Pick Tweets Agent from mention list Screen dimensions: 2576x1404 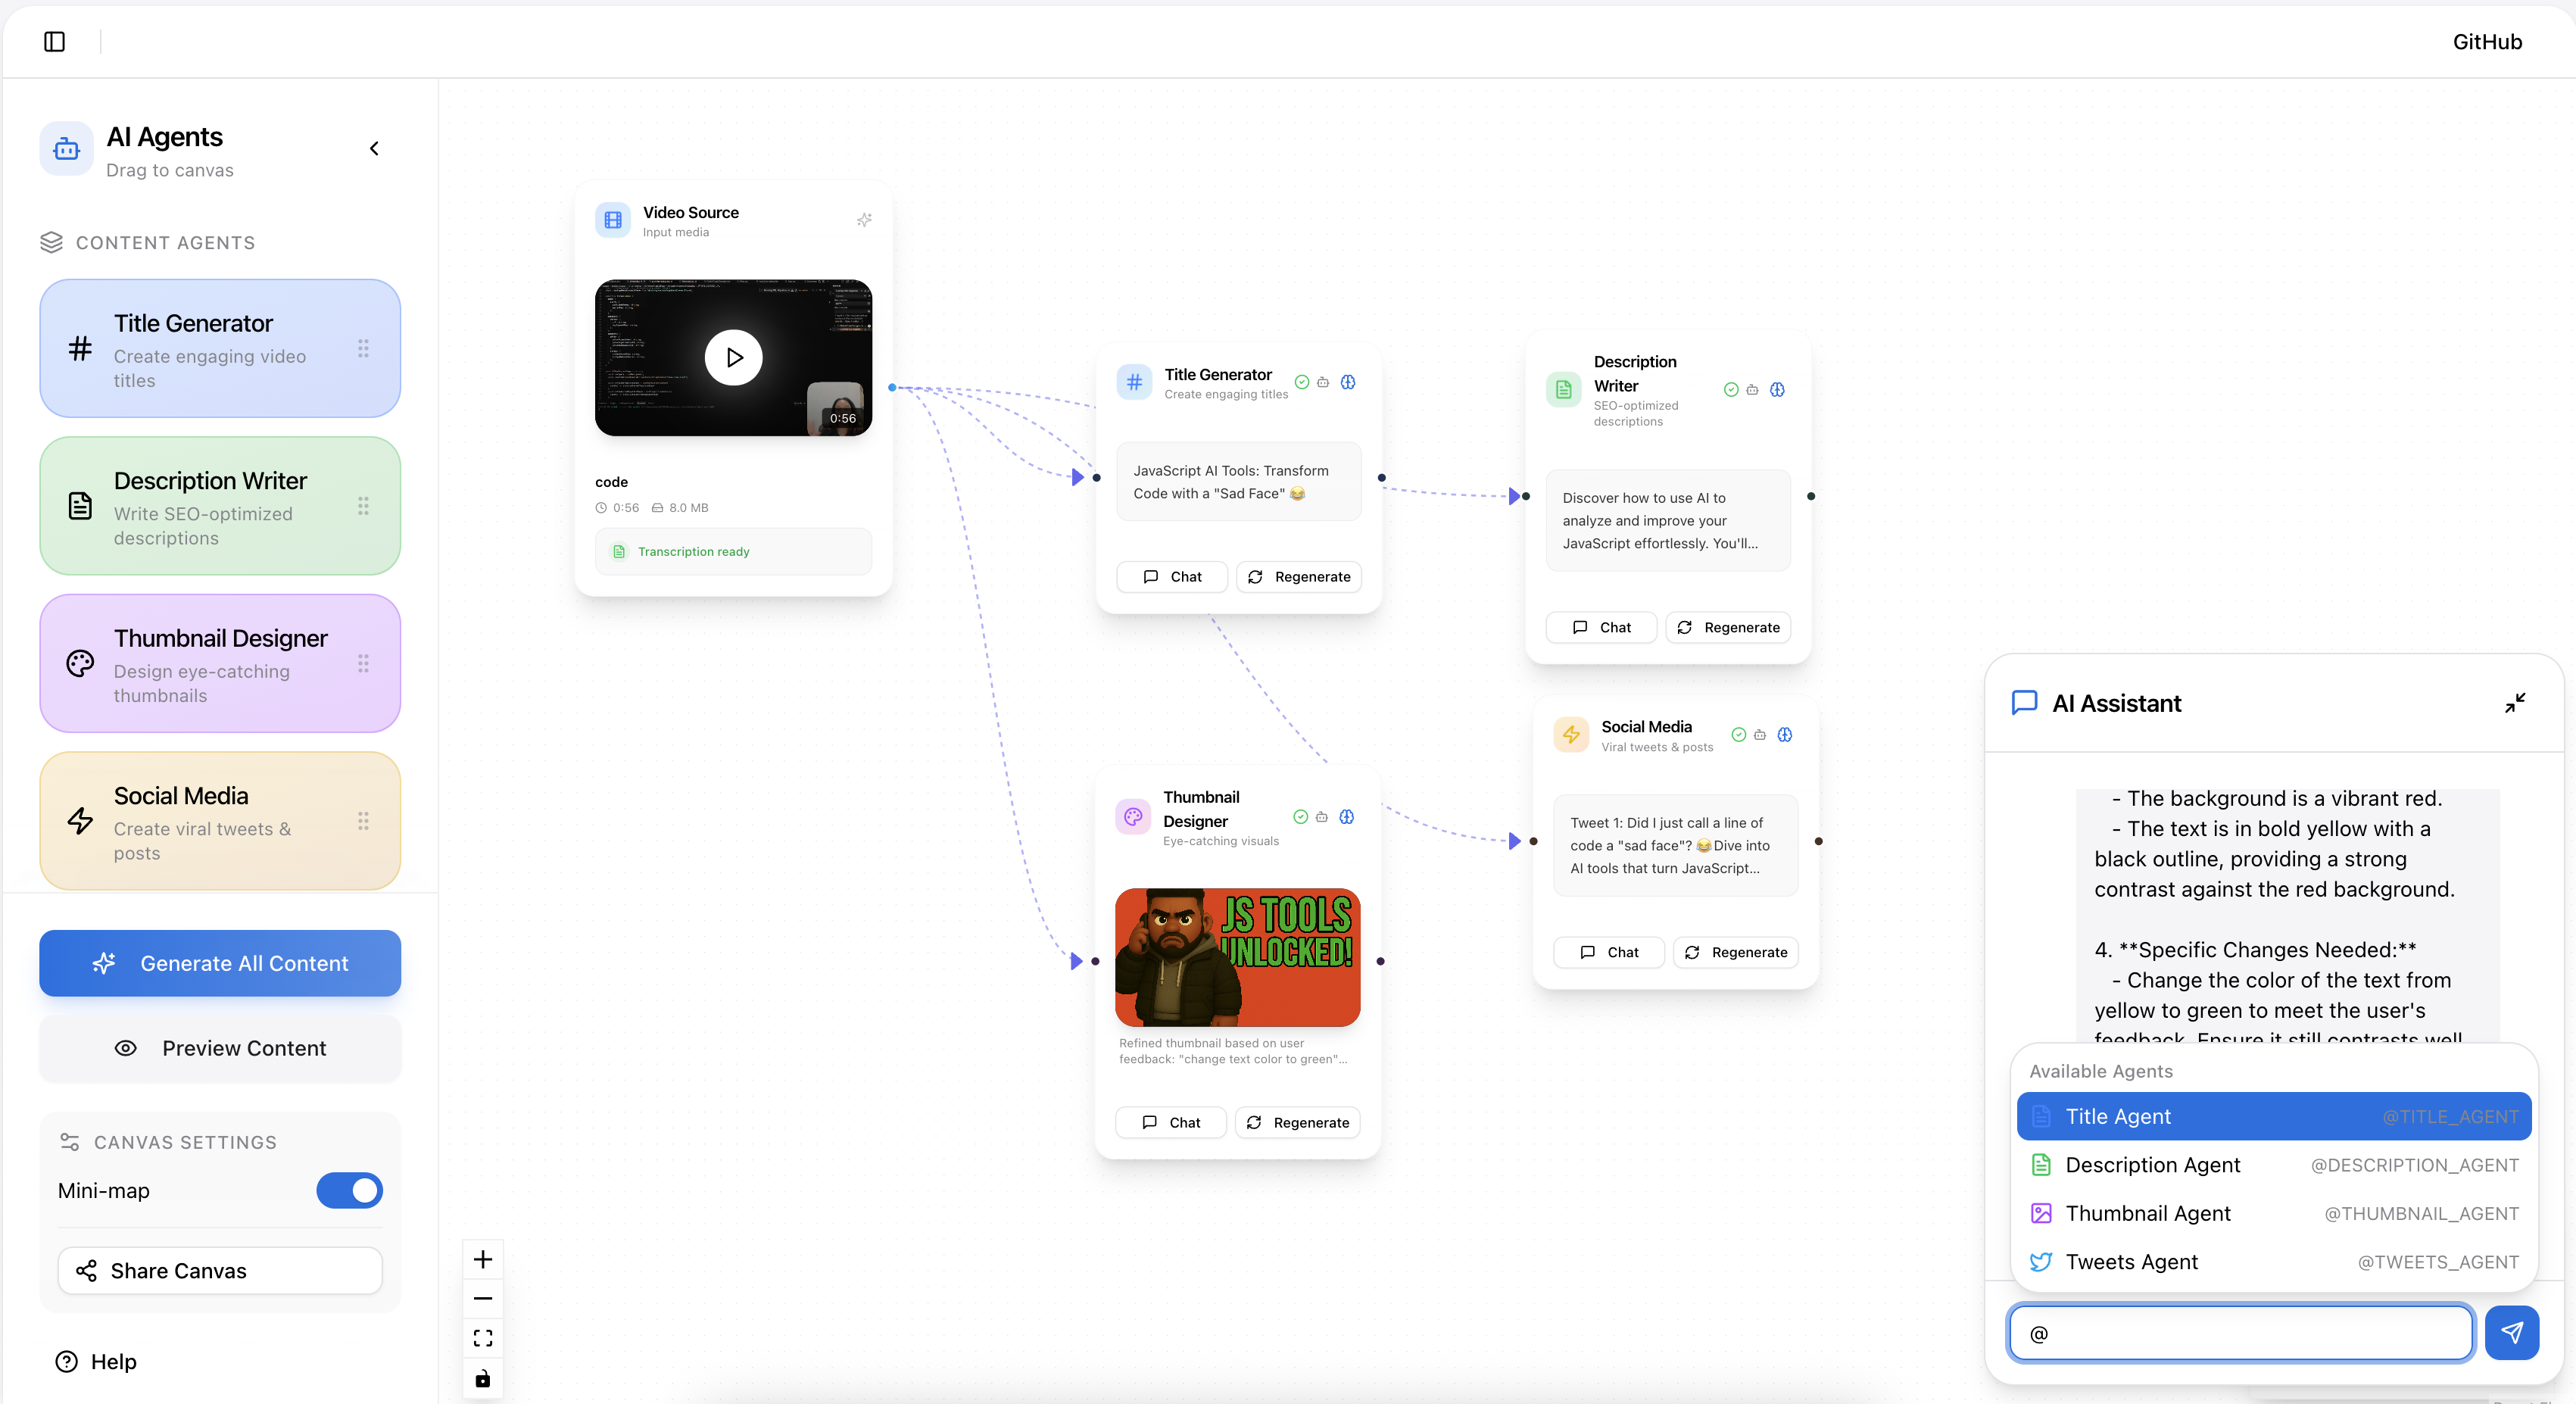2273,1262
